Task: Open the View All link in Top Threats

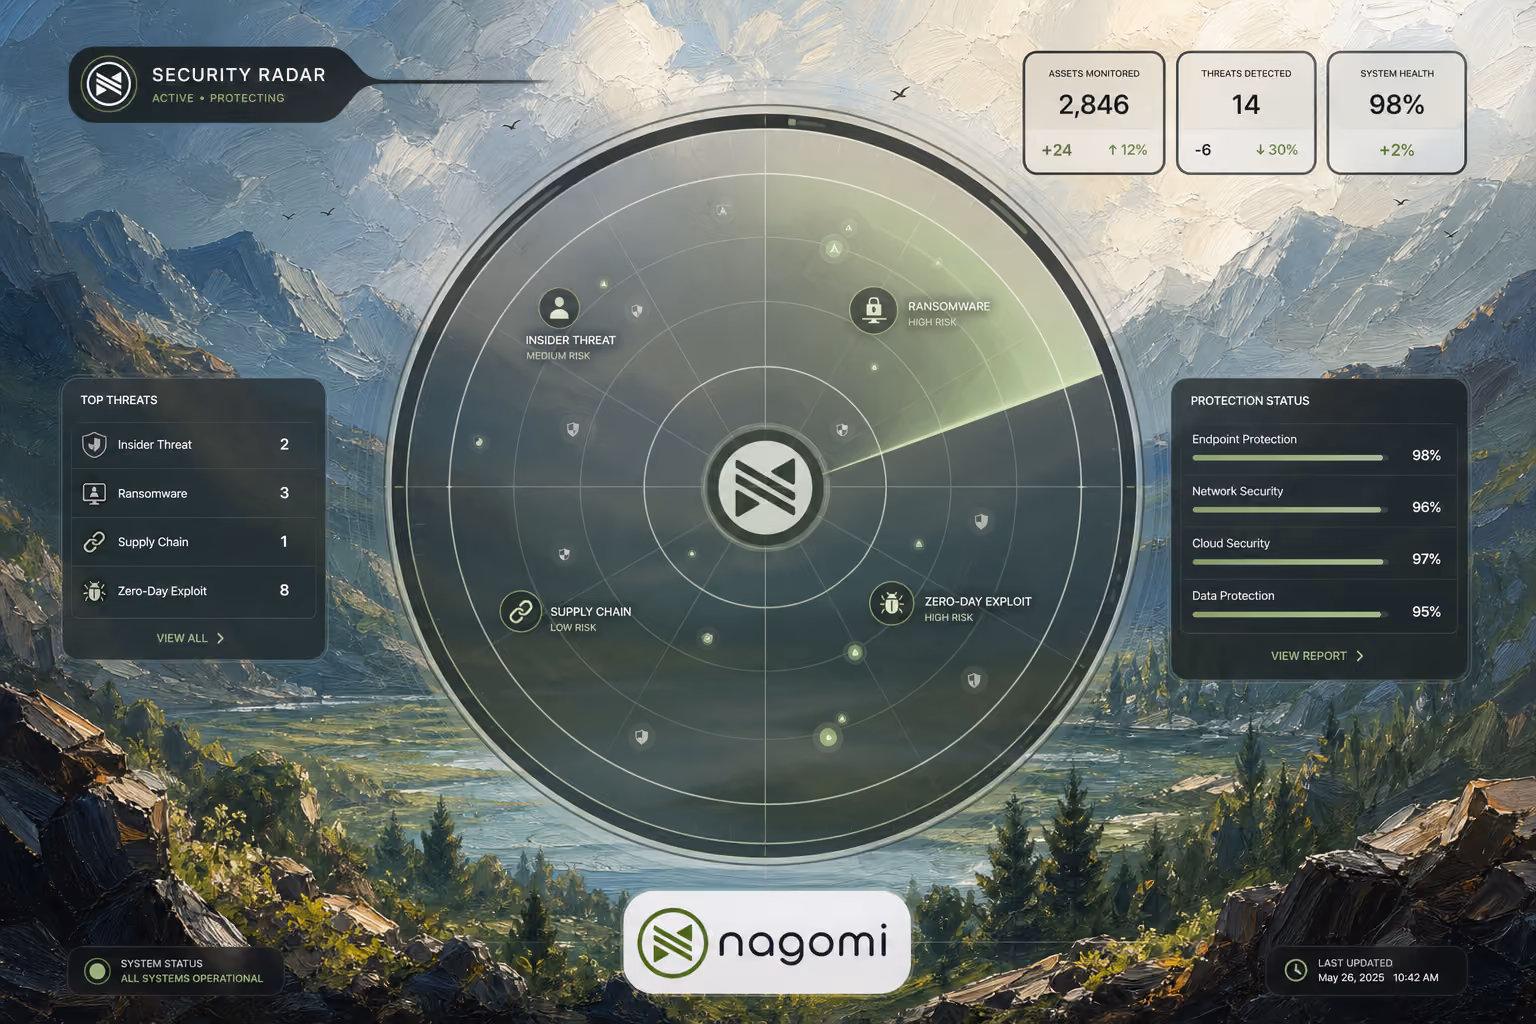Action: [182, 638]
